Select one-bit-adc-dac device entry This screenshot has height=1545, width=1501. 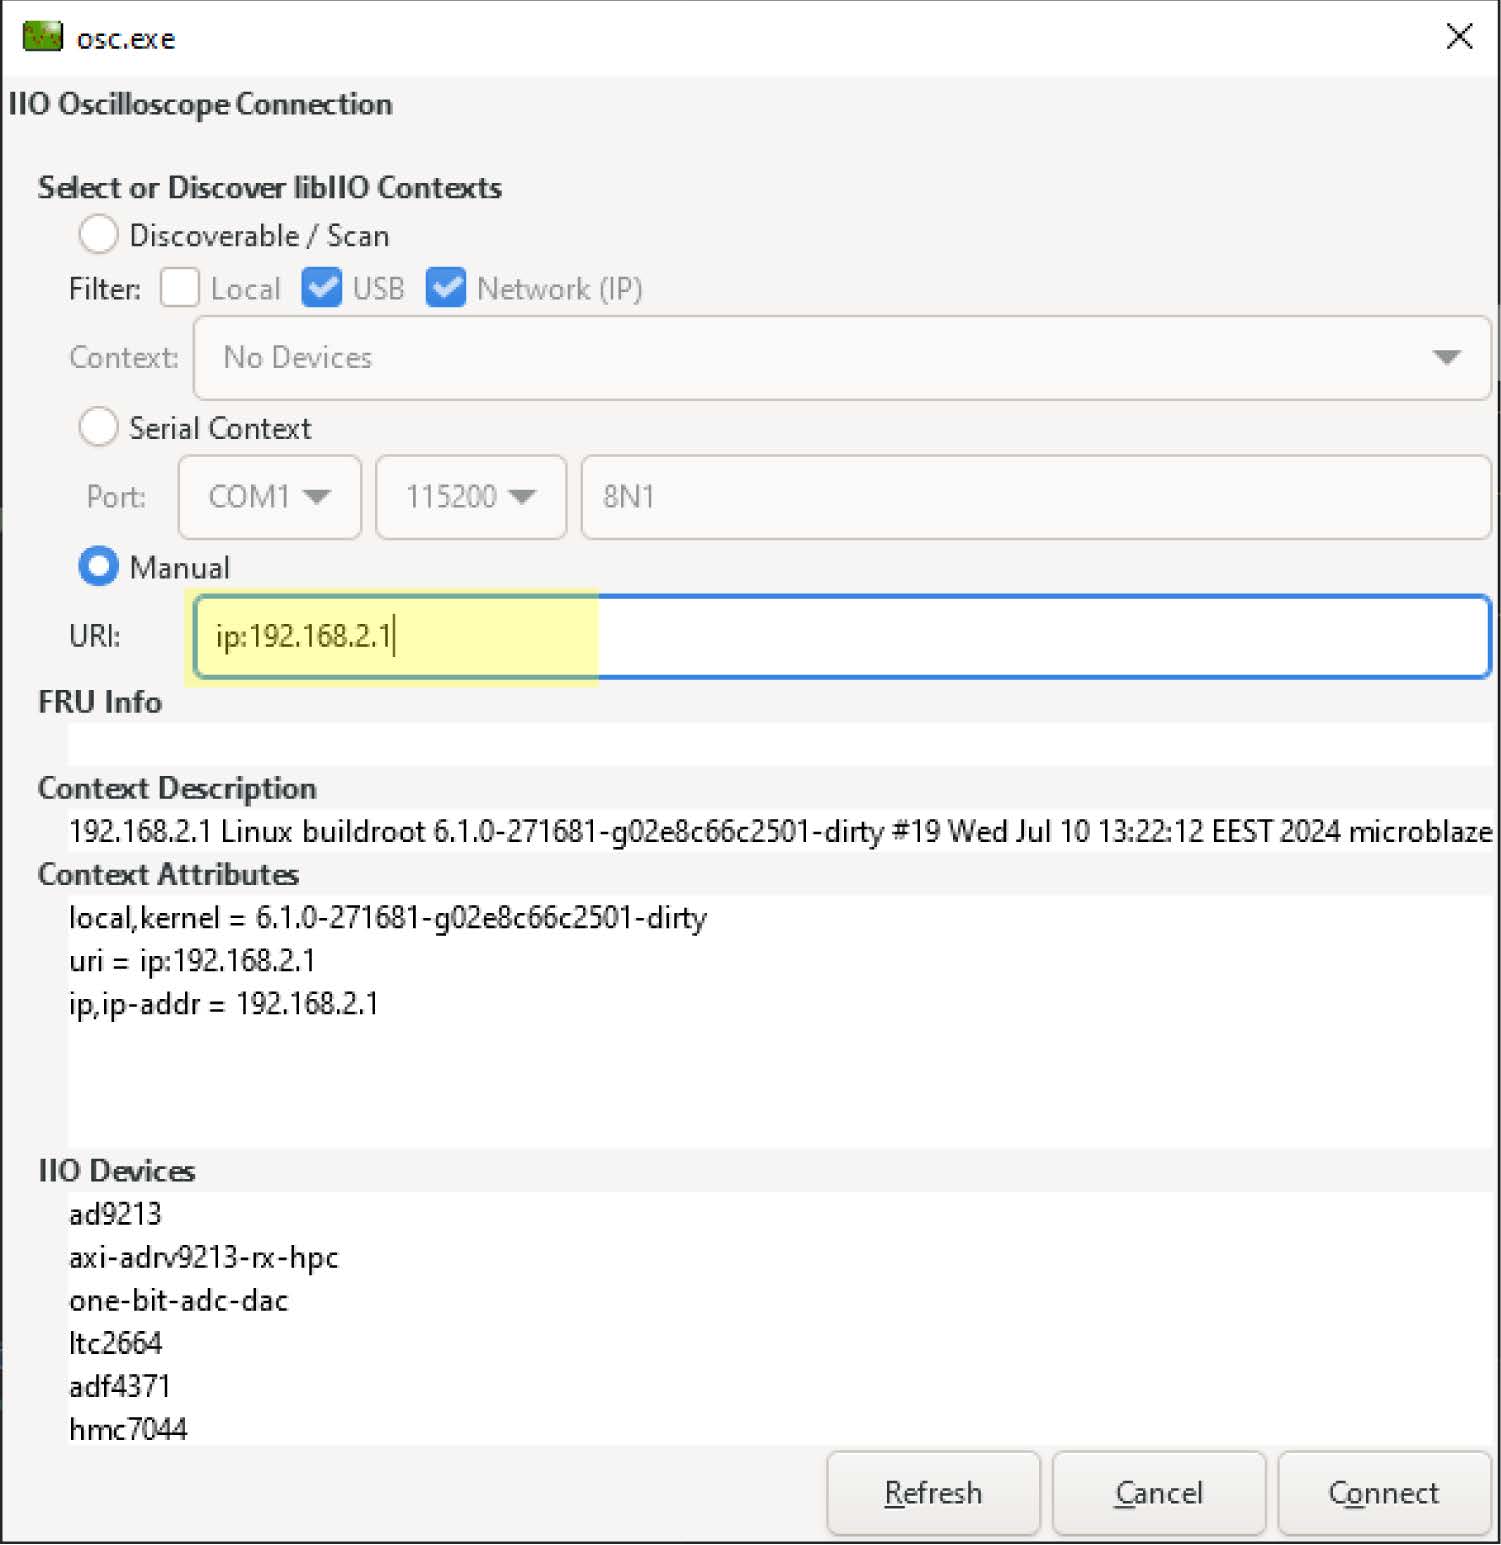pos(179,1300)
